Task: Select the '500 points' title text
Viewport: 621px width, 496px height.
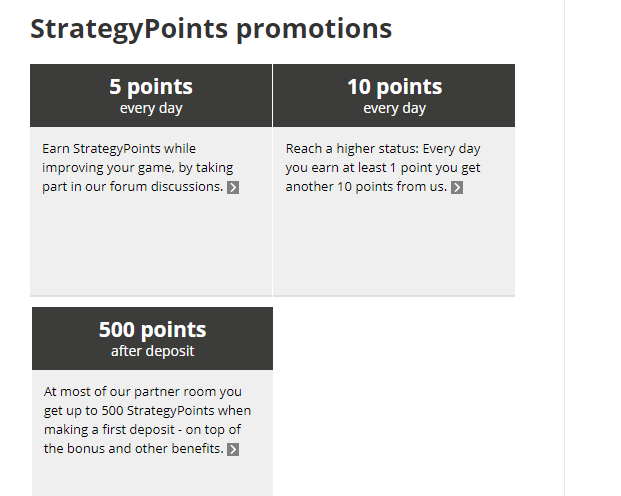Action: pos(152,329)
